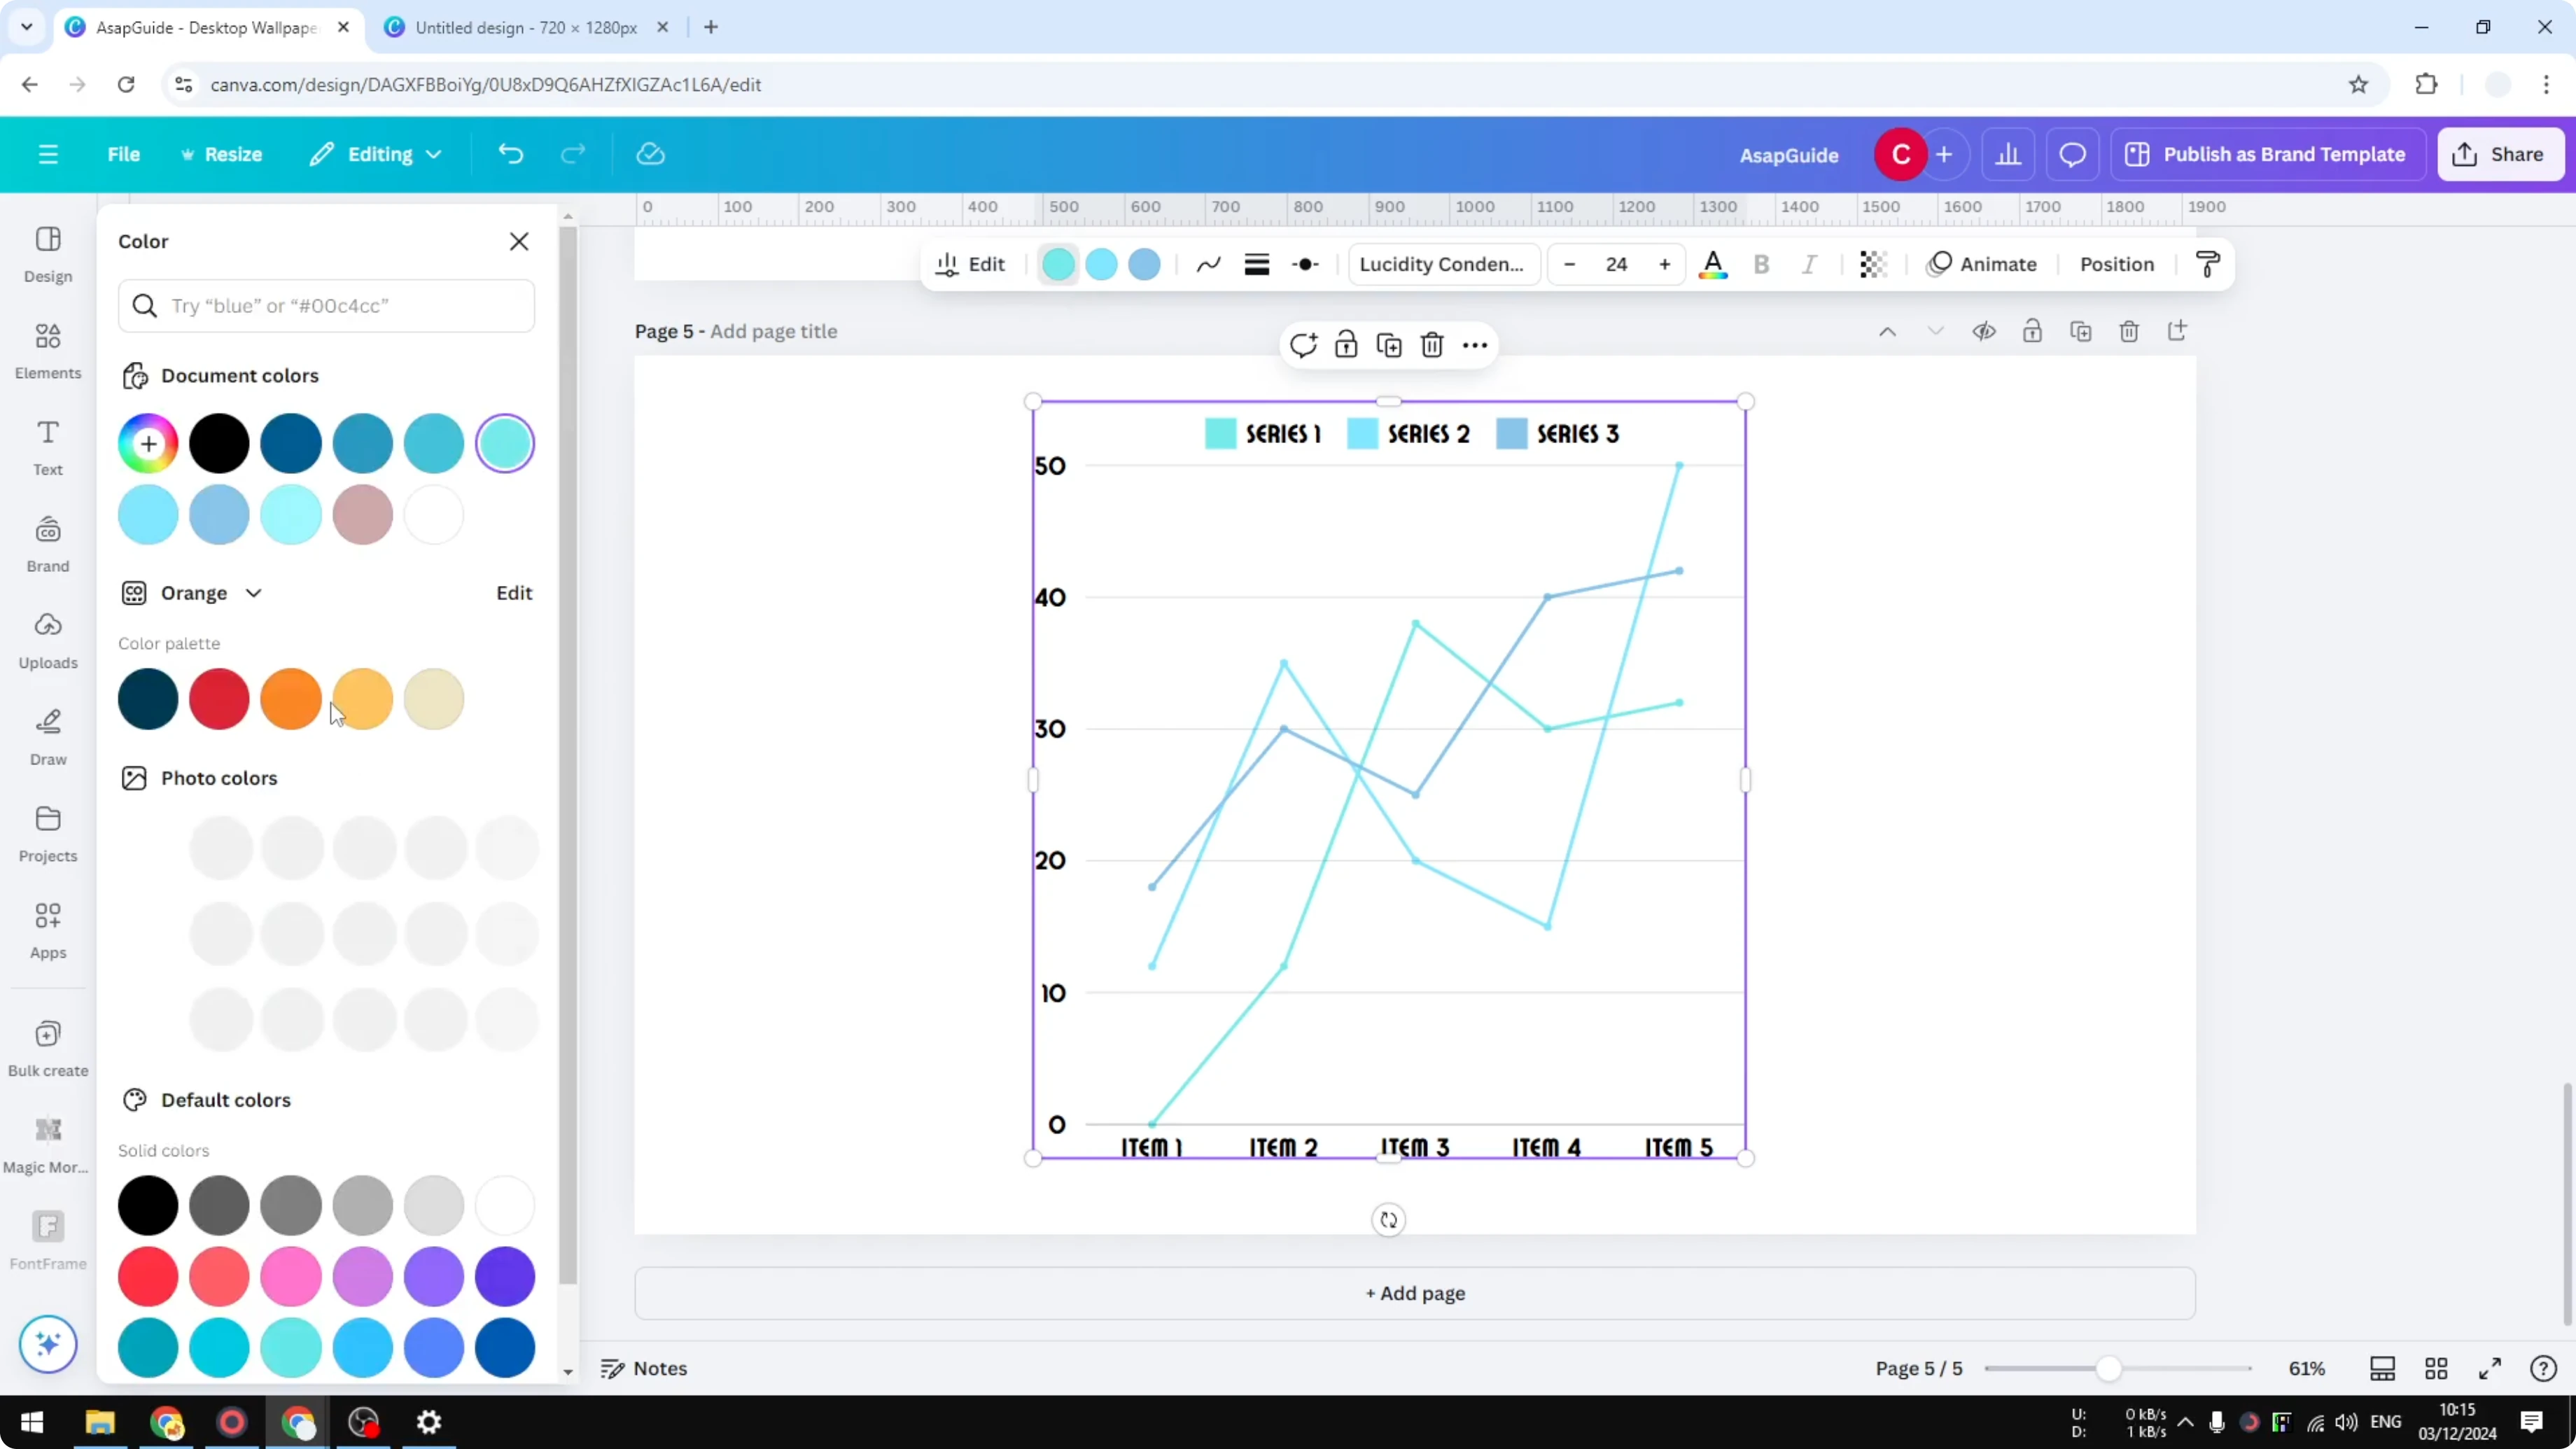Viewport: 2576px width, 1449px height.
Task: Click the Add page button
Action: (x=1413, y=1293)
